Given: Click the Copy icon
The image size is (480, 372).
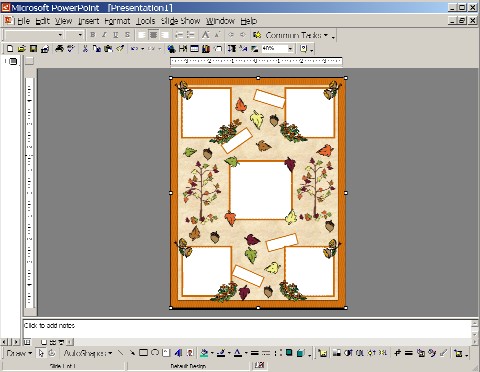Looking at the screenshot, I should pos(97,49).
